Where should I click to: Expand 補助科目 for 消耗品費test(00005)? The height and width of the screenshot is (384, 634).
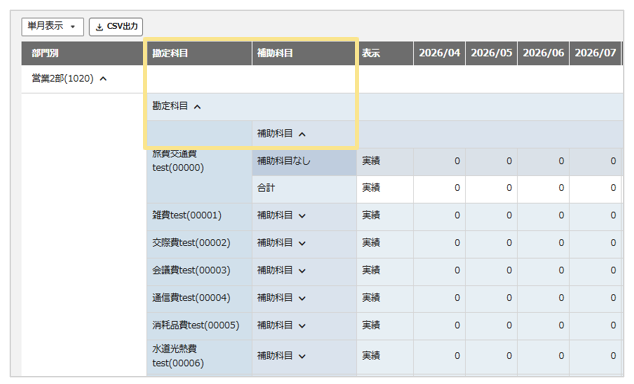(x=302, y=326)
